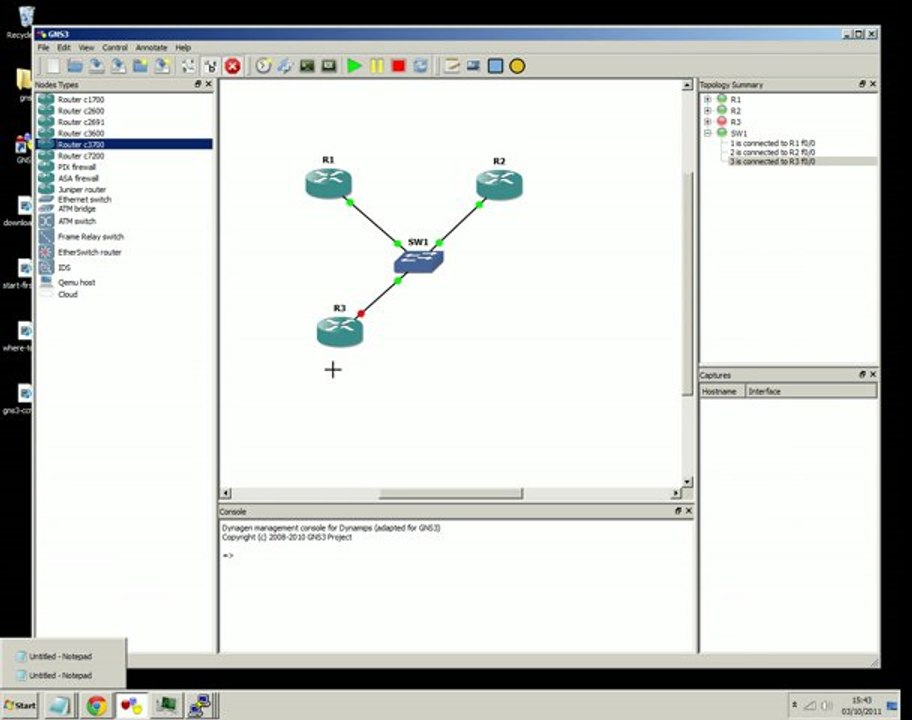Stop all devices with red stop button

click(x=398, y=66)
